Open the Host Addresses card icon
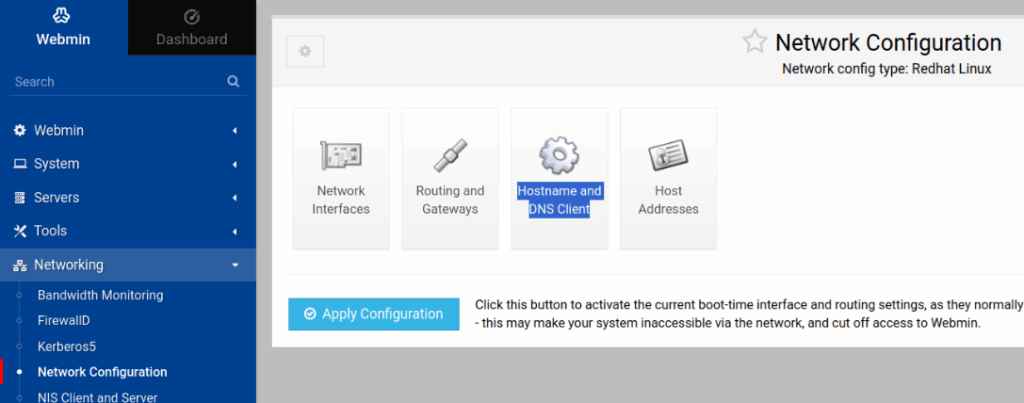Screen dimensions: 1024x403 [668, 155]
